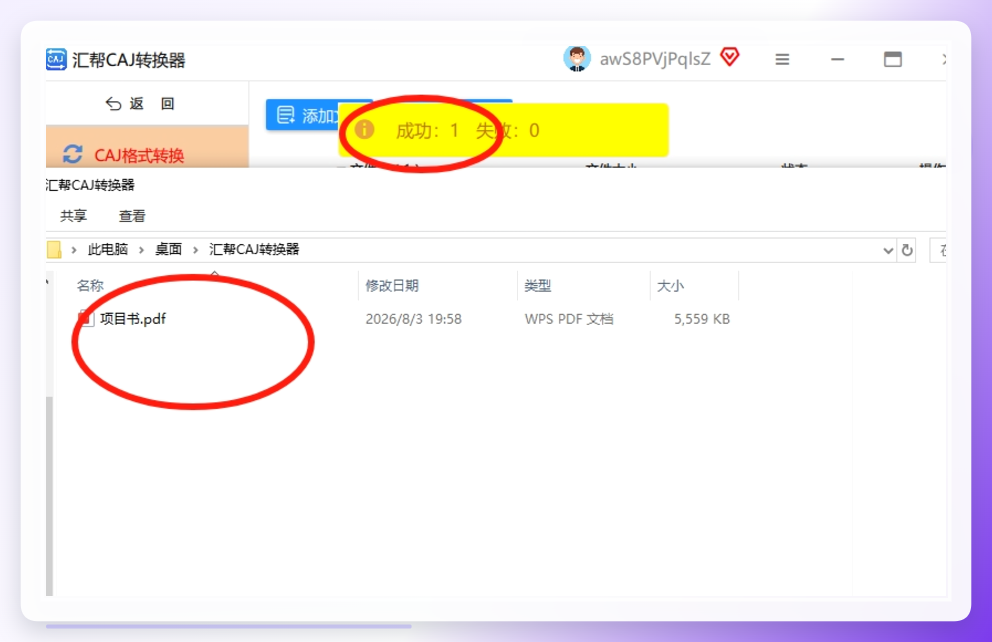Open the user avatar profile picture
Screen dimensions: 992x642
(x=577, y=59)
